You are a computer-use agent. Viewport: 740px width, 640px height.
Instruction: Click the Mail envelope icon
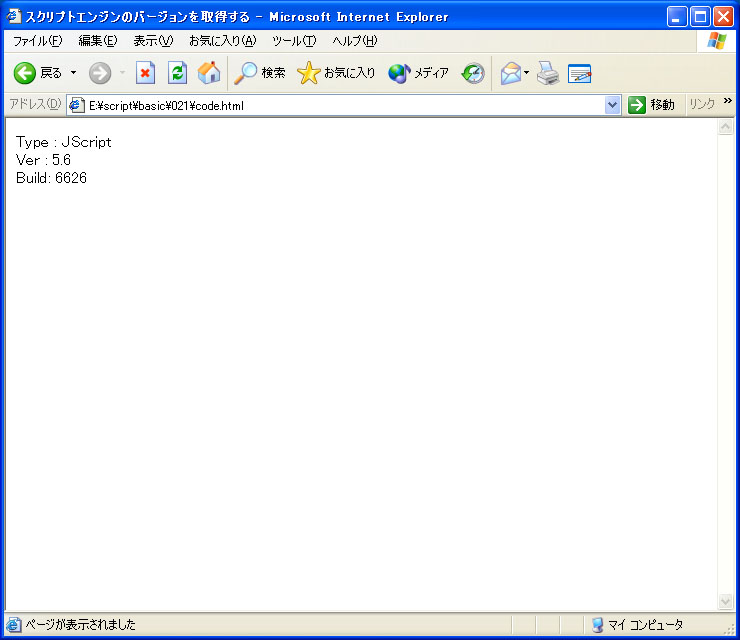(x=511, y=73)
